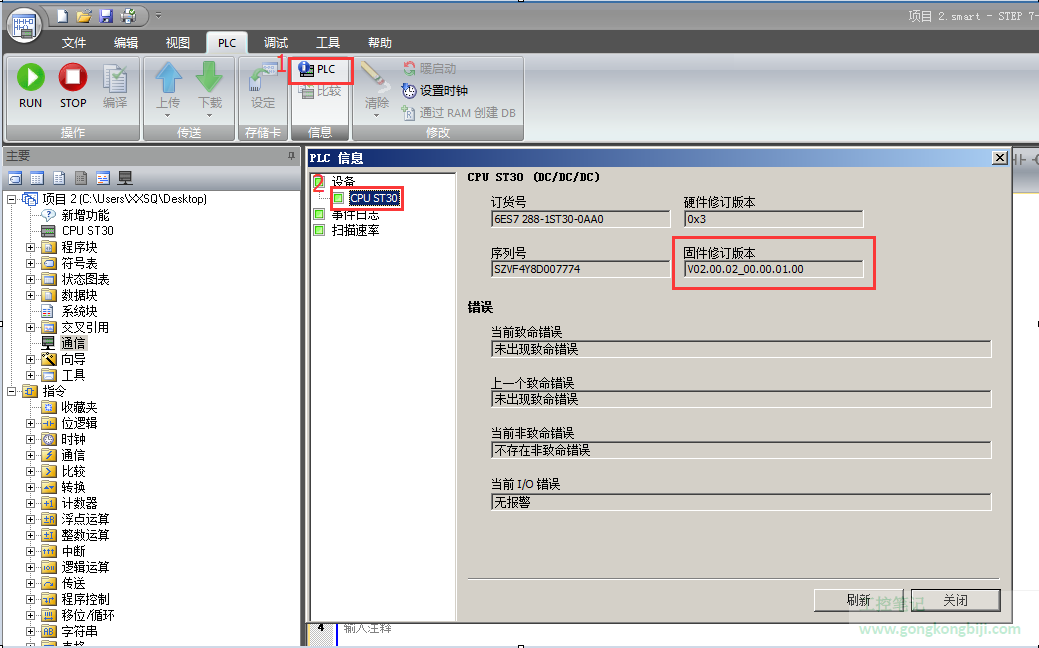Click the green 下载 download icon
The image size is (1039, 648).
(210, 78)
